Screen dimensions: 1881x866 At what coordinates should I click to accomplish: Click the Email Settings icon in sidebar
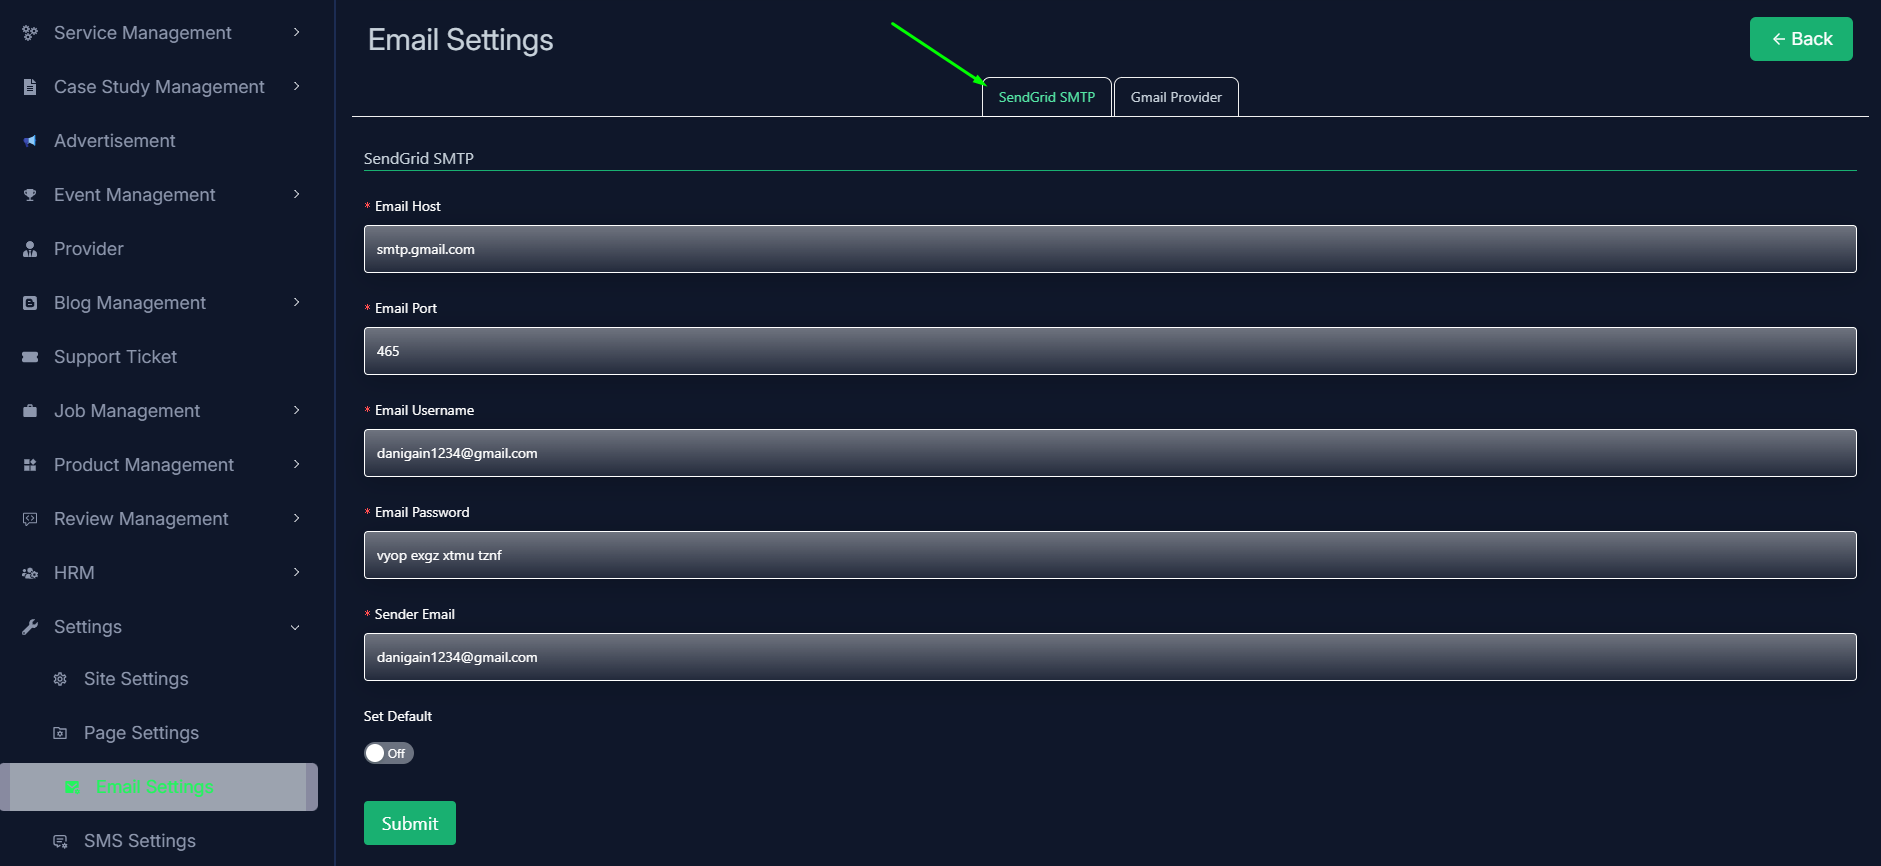[72, 788]
